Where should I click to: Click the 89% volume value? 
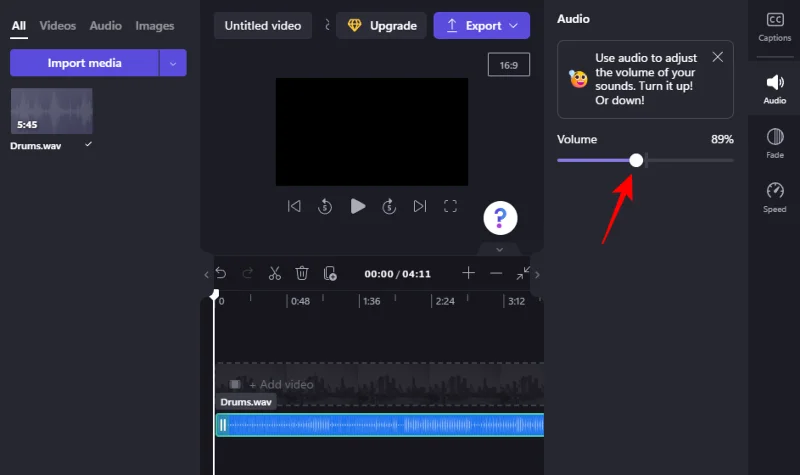(x=722, y=139)
